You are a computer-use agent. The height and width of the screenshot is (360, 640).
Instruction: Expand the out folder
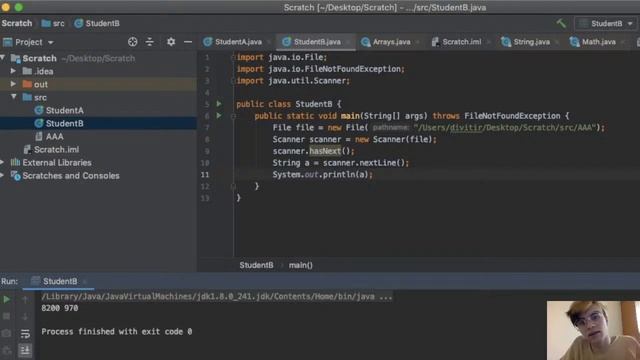[x=13, y=84]
